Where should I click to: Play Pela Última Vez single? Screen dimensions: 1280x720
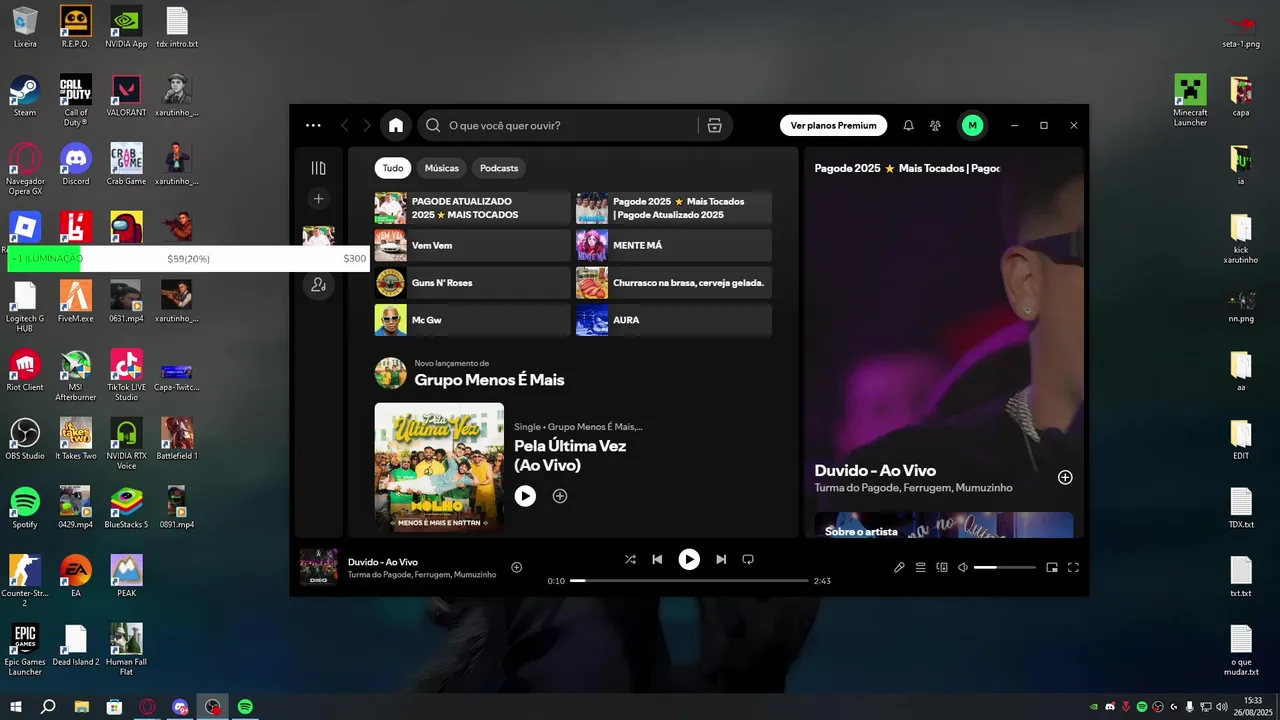coord(525,496)
